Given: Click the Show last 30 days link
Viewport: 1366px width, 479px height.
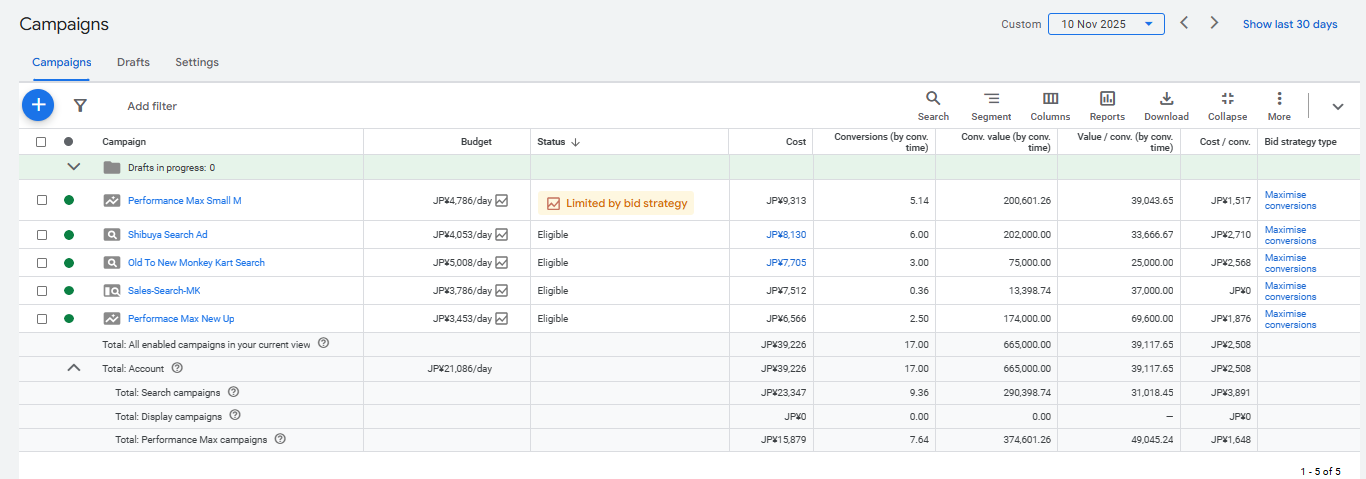Looking at the screenshot, I should (x=1289, y=24).
